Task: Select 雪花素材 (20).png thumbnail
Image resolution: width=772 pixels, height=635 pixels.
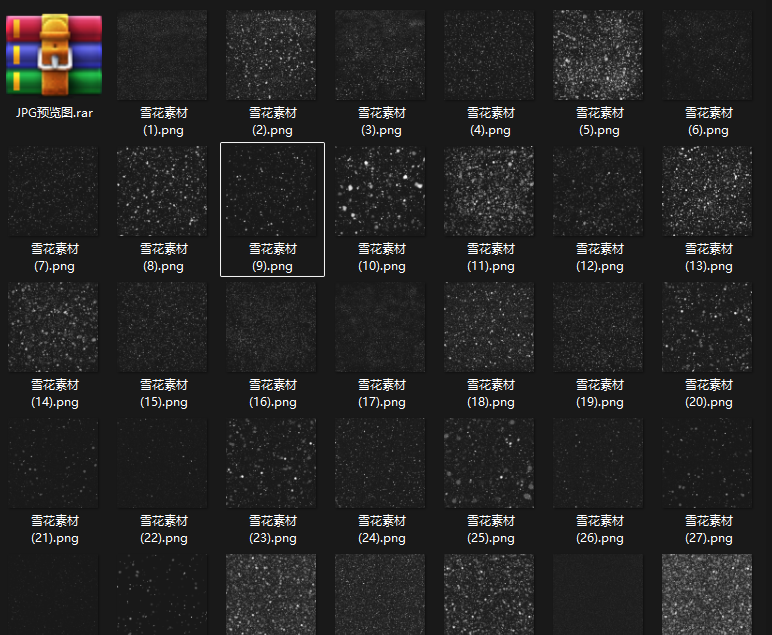Action: click(708, 328)
